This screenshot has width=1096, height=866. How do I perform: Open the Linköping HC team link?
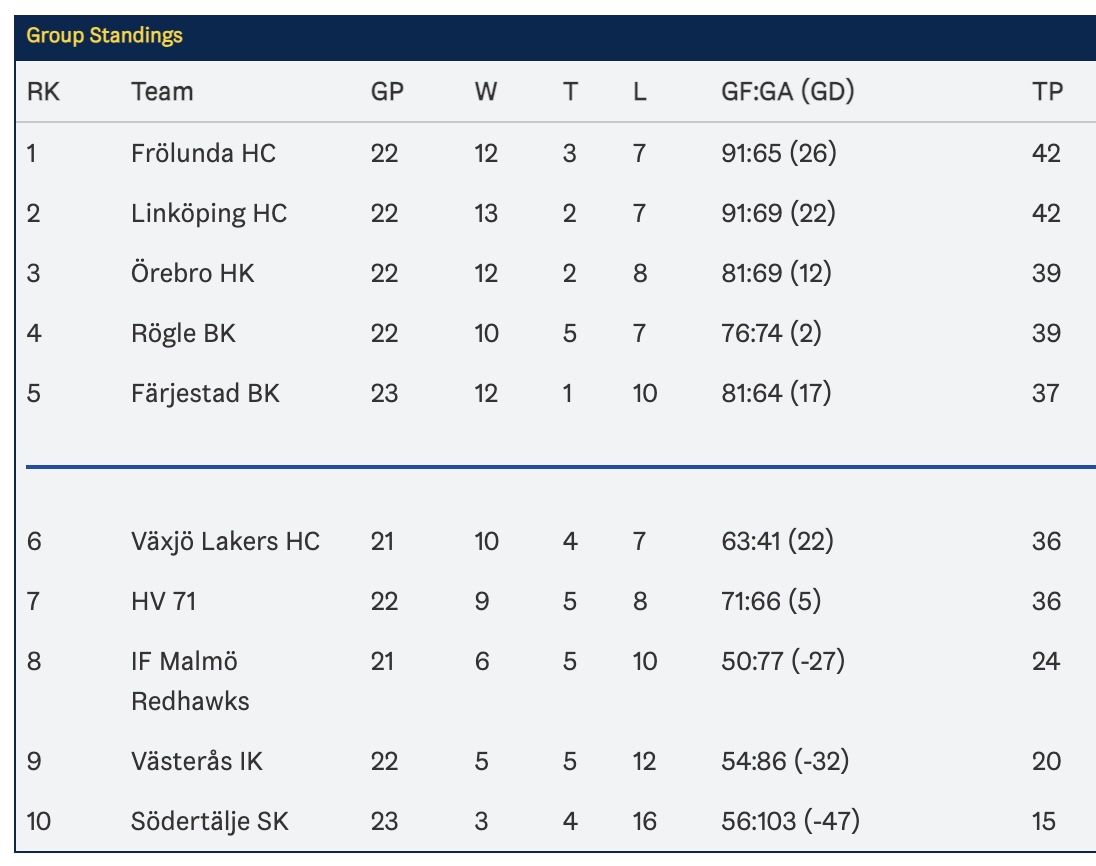(209, 213)
